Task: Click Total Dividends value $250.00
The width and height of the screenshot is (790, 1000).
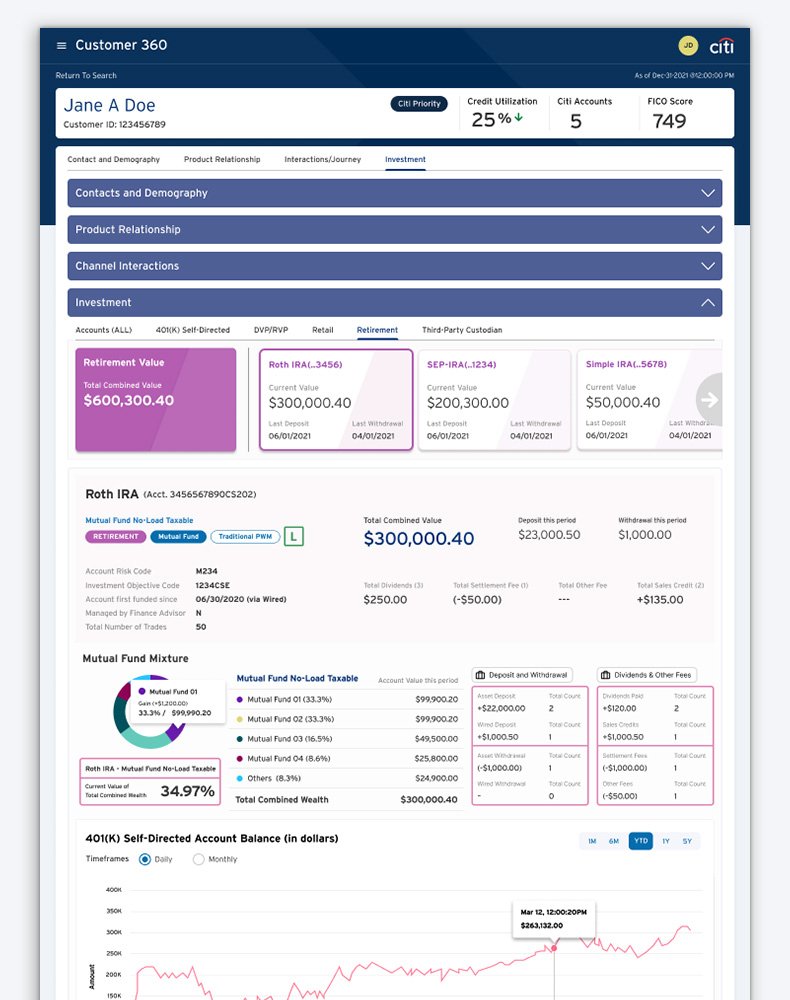Action: (385, 600)
